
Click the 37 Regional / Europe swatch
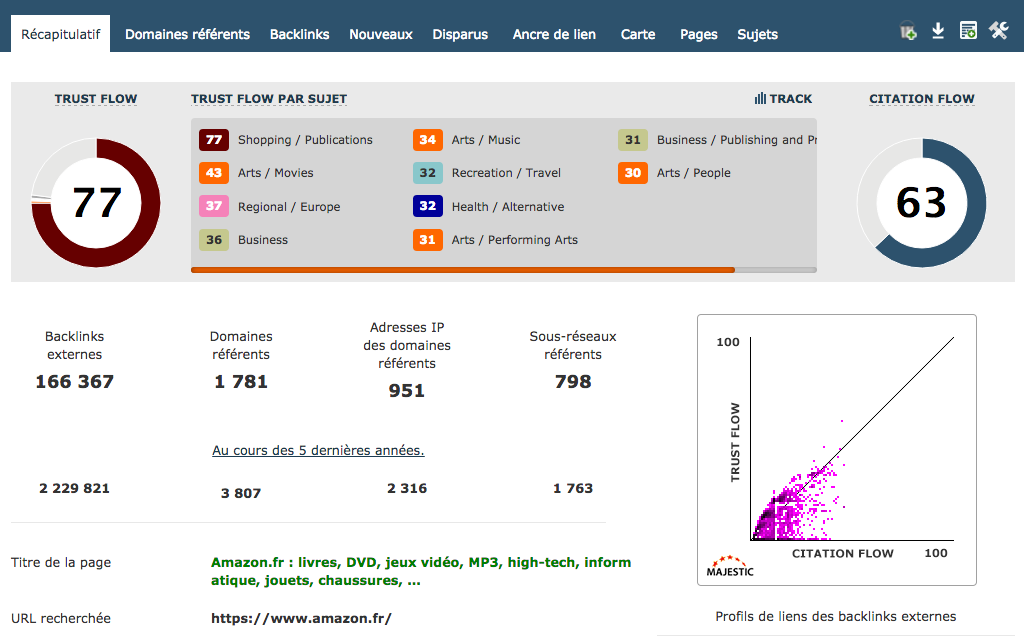coord(214,206)
